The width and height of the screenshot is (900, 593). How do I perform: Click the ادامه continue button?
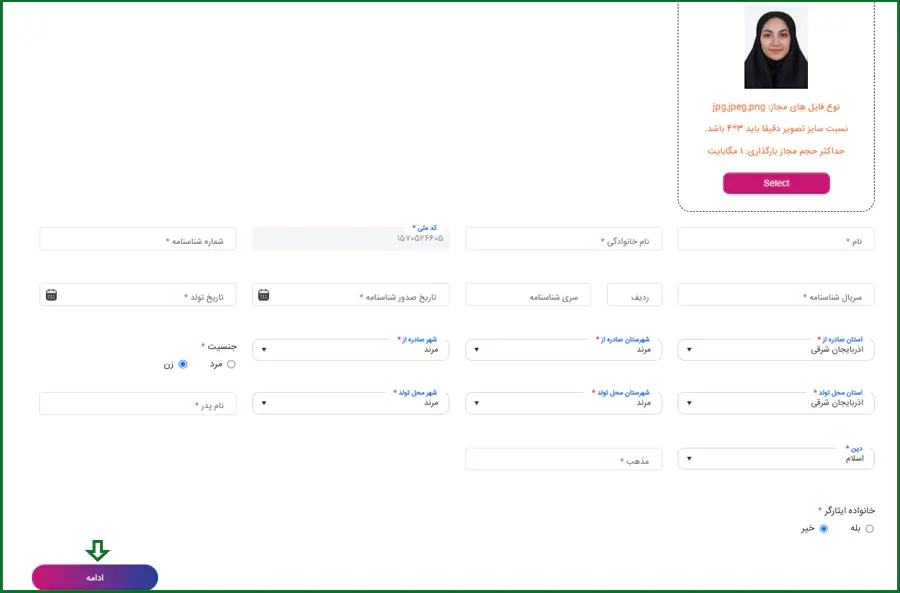(95, 578)
